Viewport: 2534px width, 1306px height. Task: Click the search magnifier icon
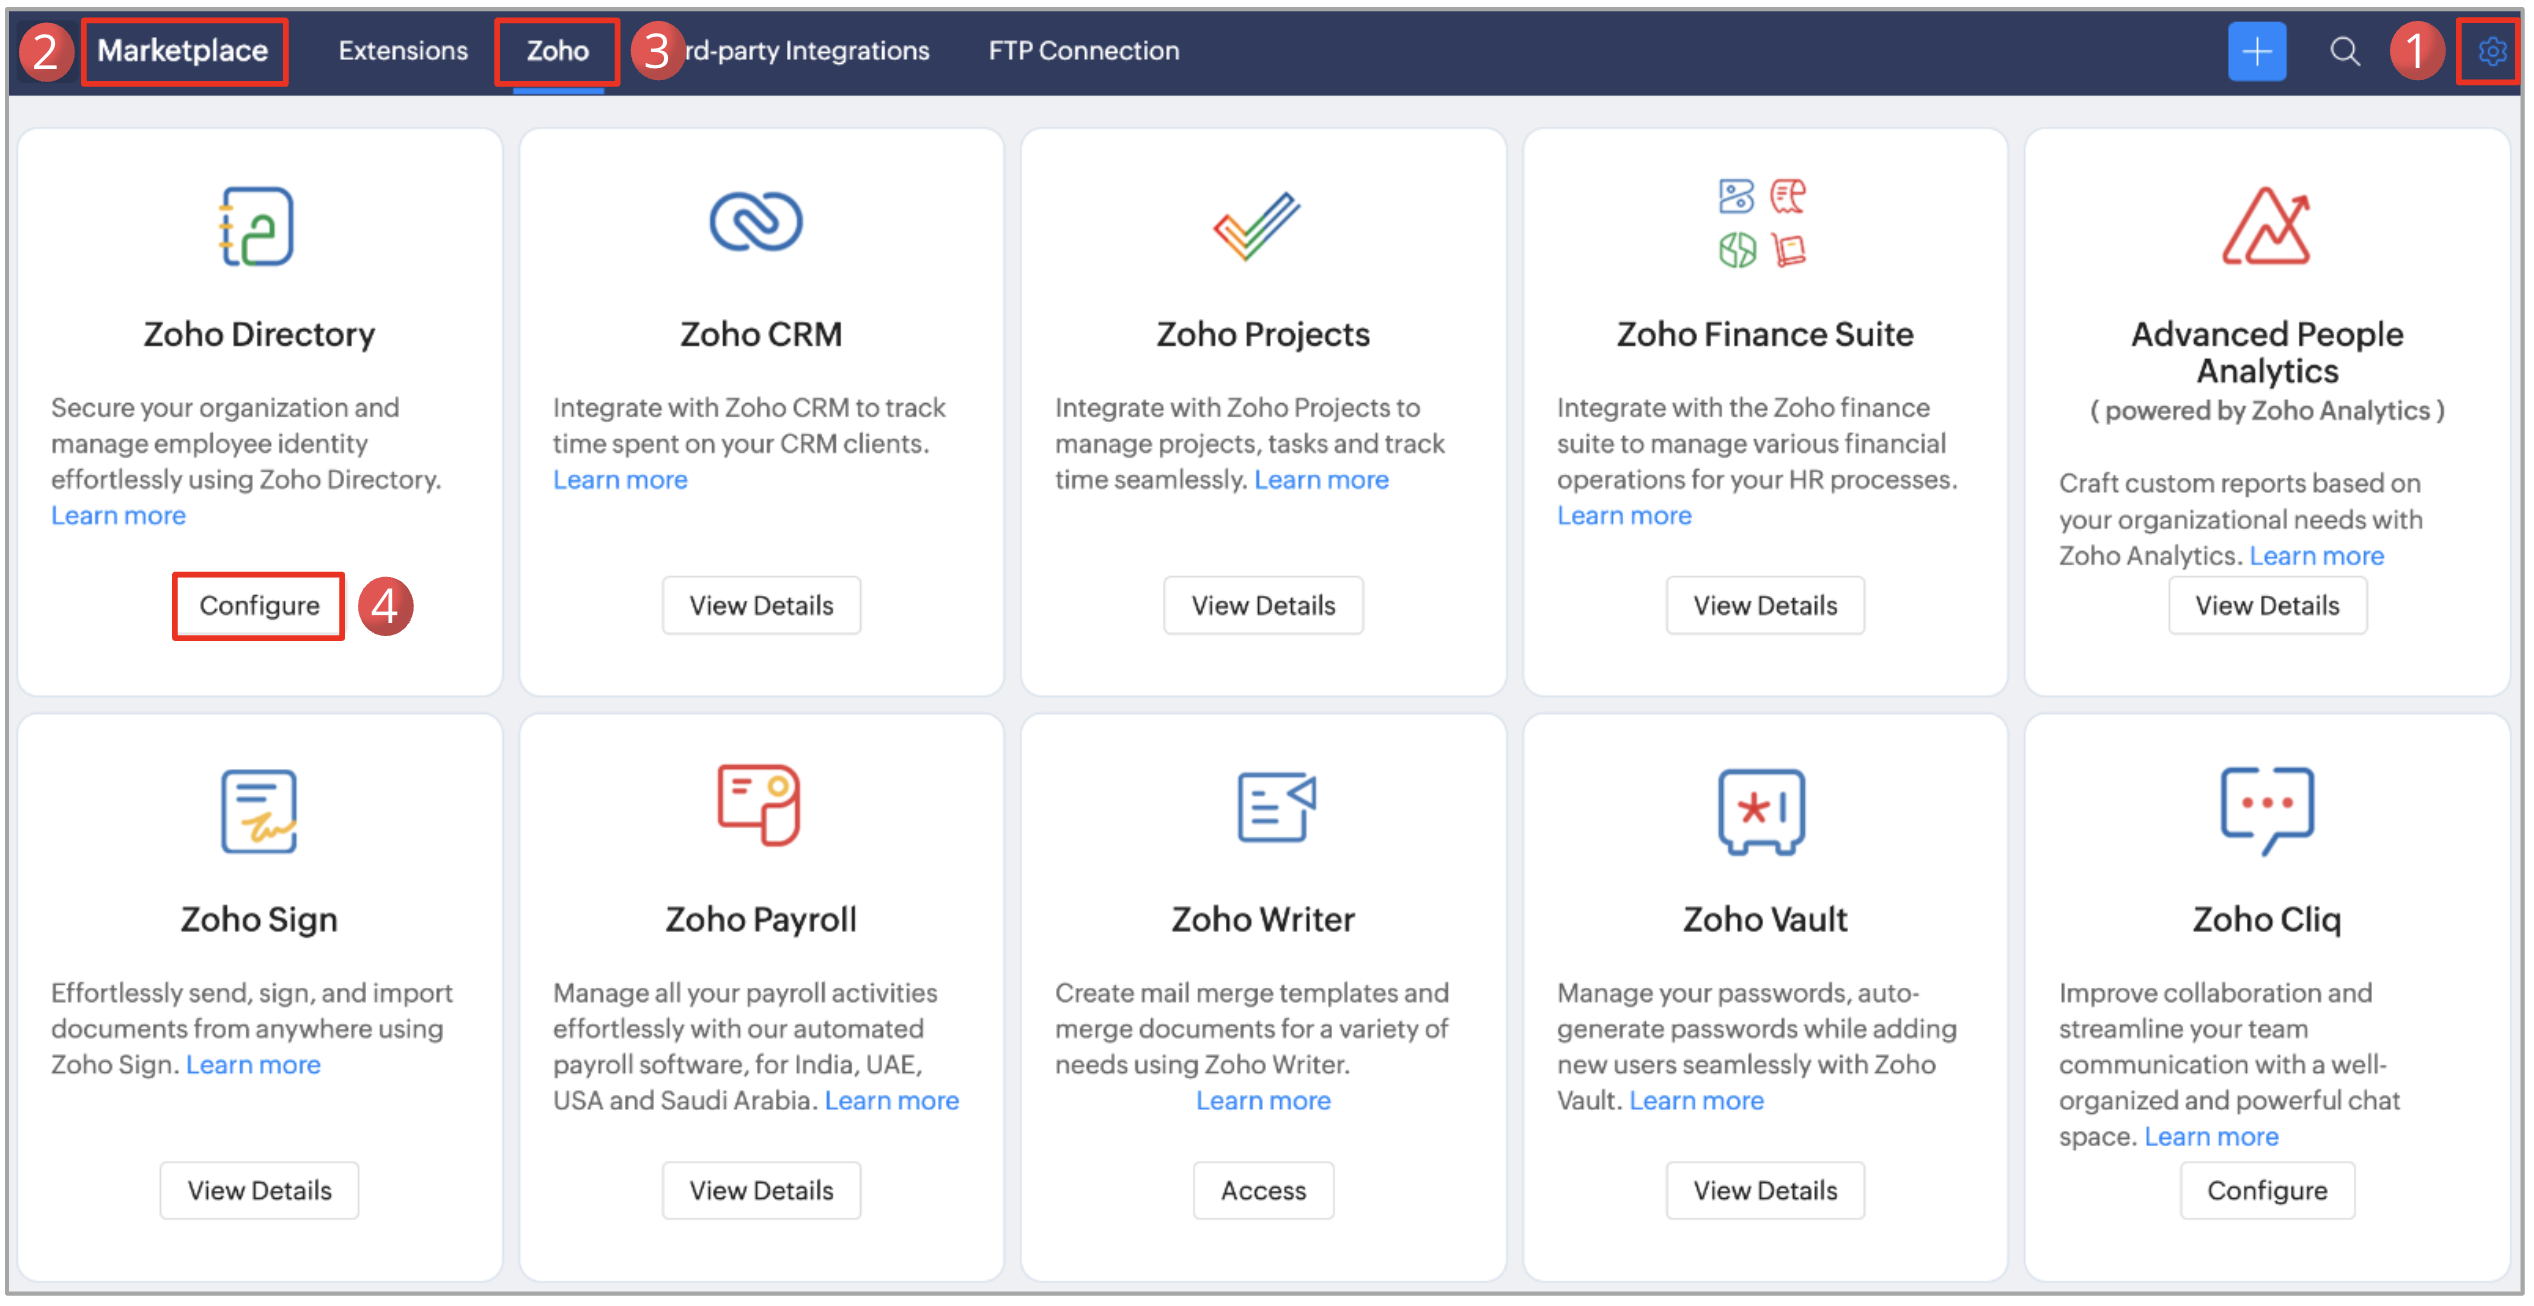[2345, 51]
